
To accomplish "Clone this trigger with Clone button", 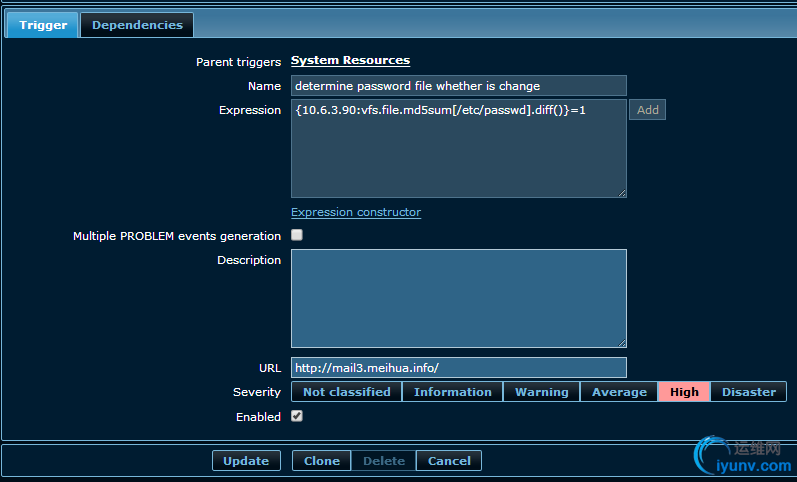I will (321, 461).
